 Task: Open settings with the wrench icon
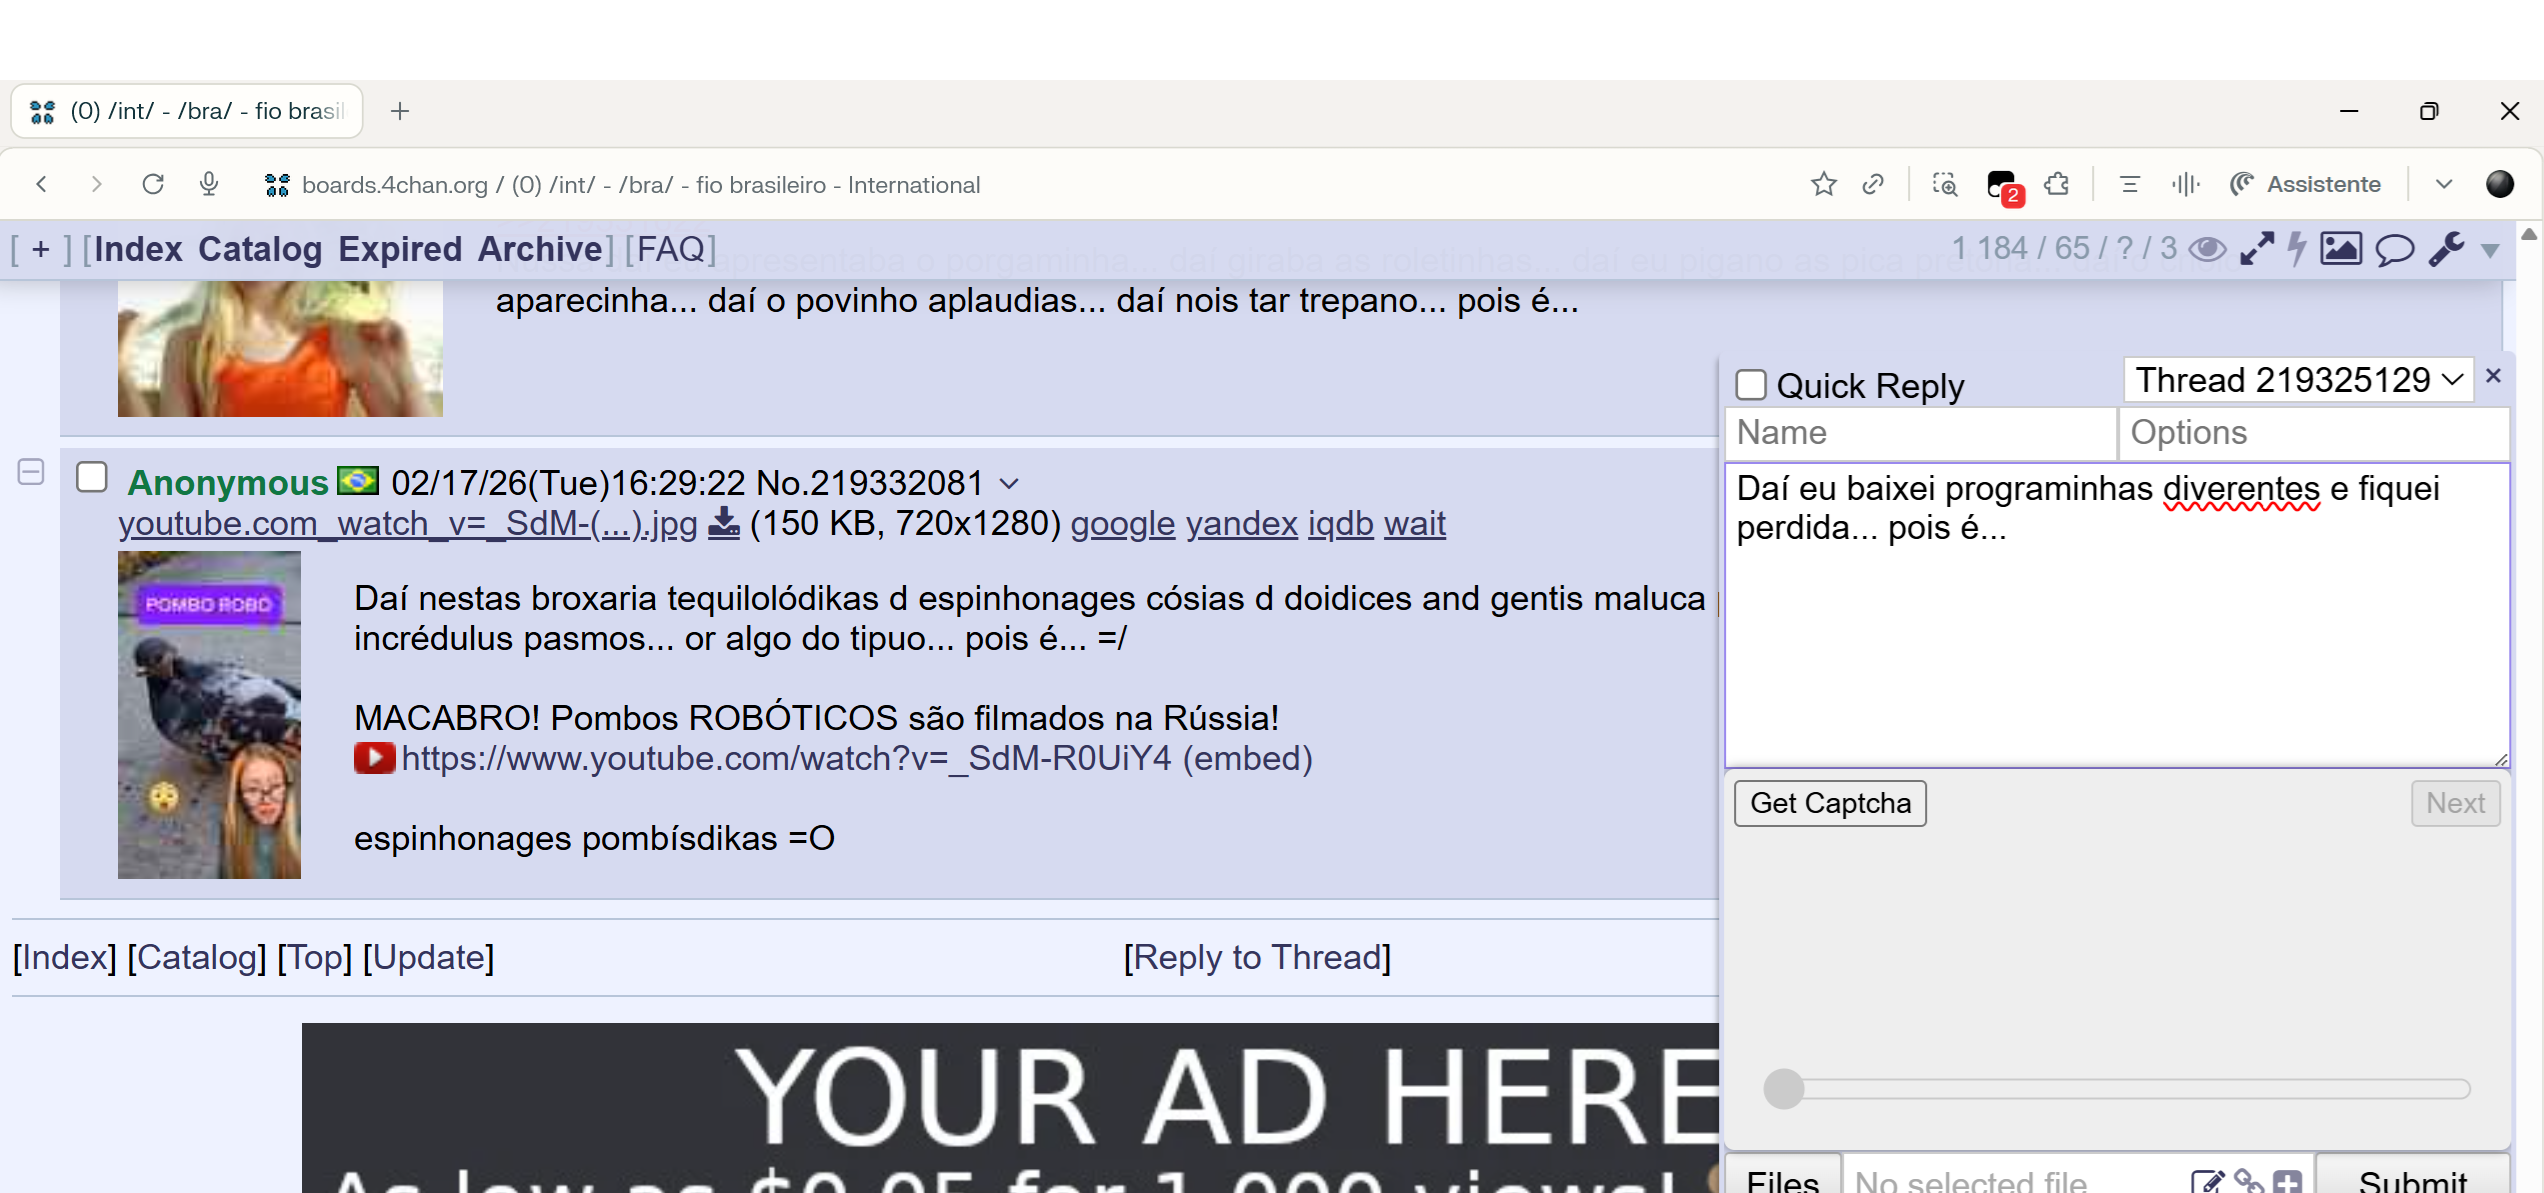tap(2446, 249)
